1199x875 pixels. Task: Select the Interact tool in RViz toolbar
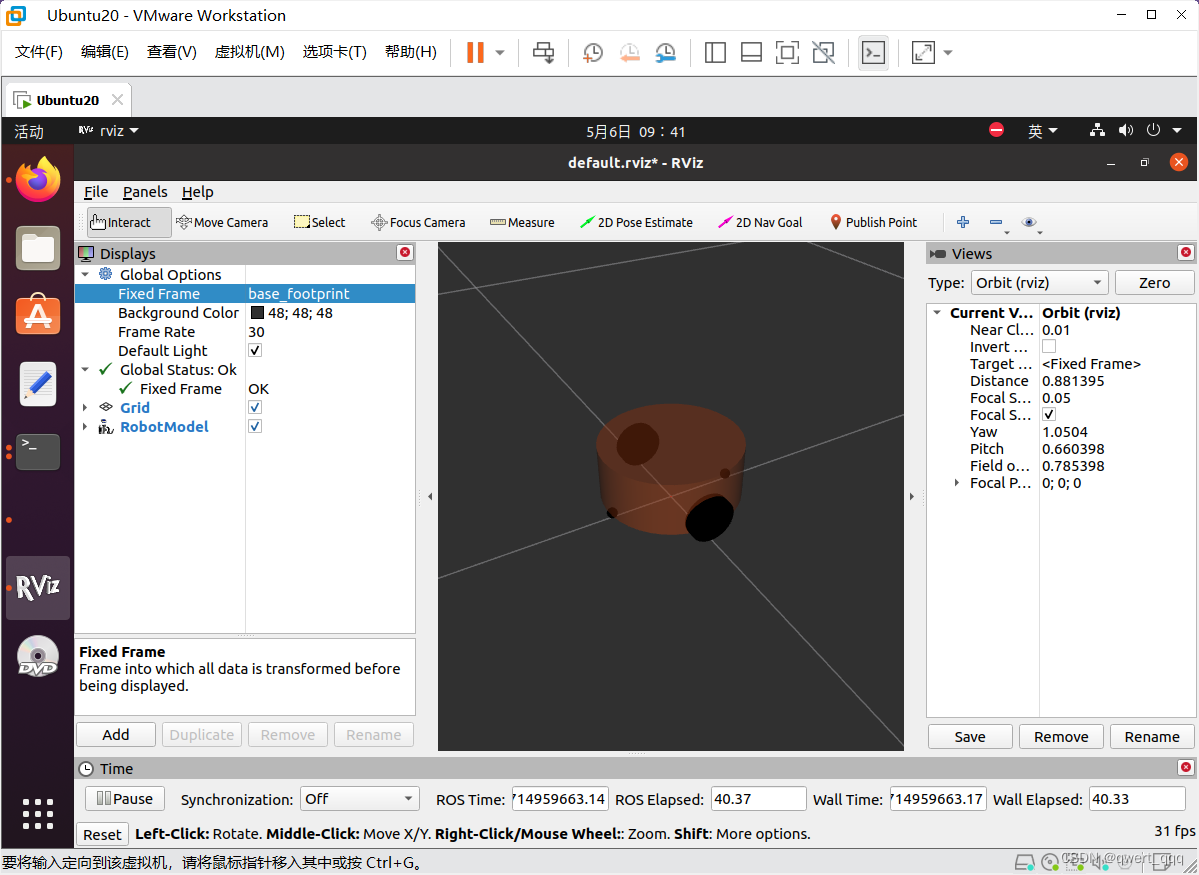click(x=128, y=223)
